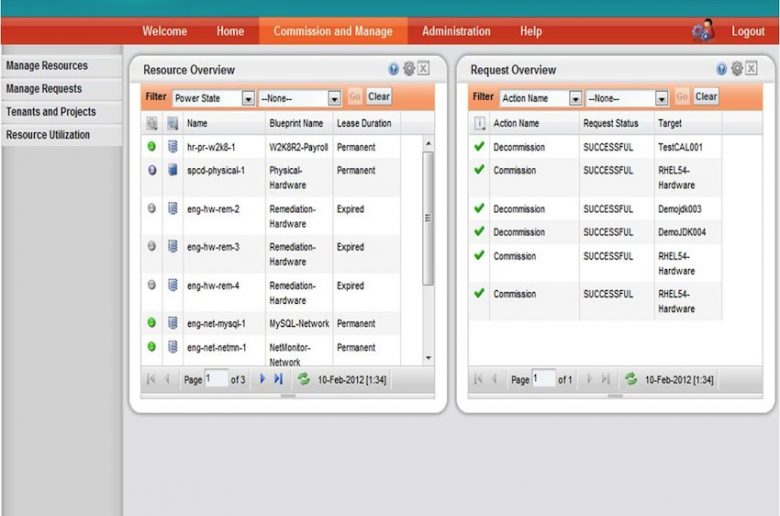Screen dimensions: 780x516
Task: Click server icon of eng-hw-rem-3 row
Action: tap(173, 246)
